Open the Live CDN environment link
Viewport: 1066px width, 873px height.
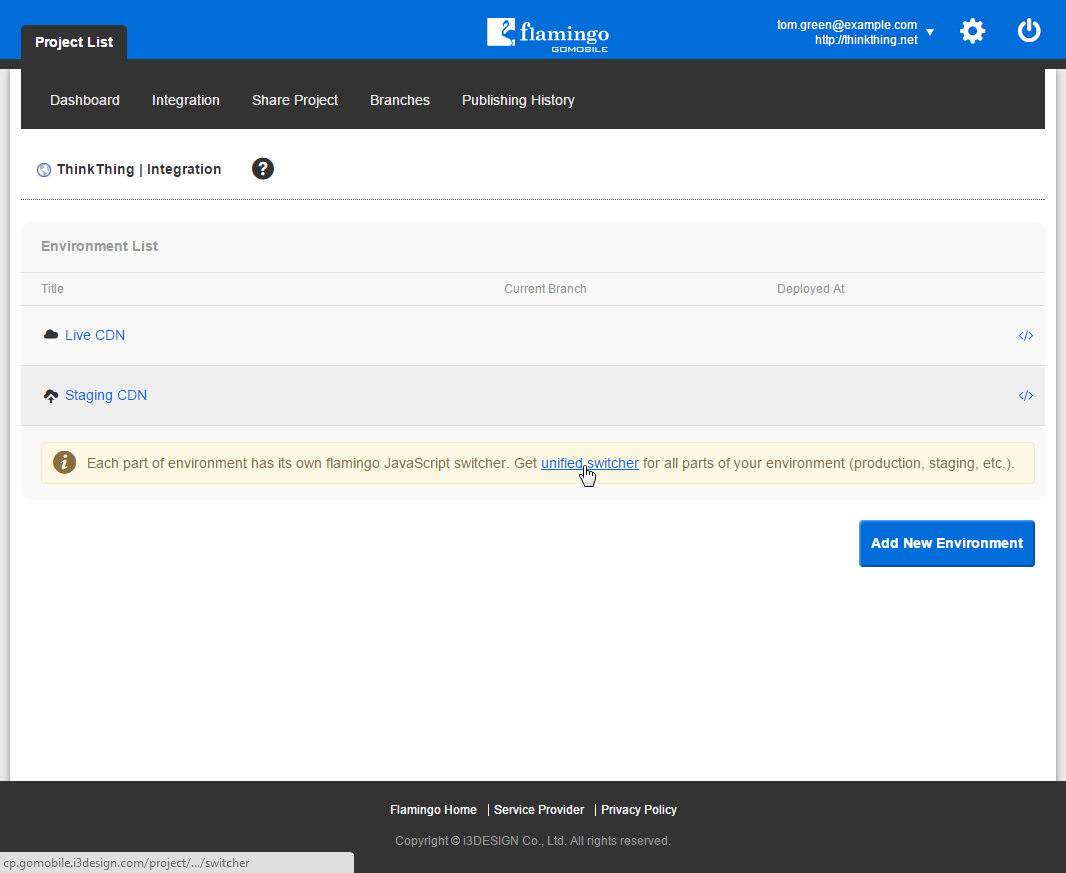[95, 335]
